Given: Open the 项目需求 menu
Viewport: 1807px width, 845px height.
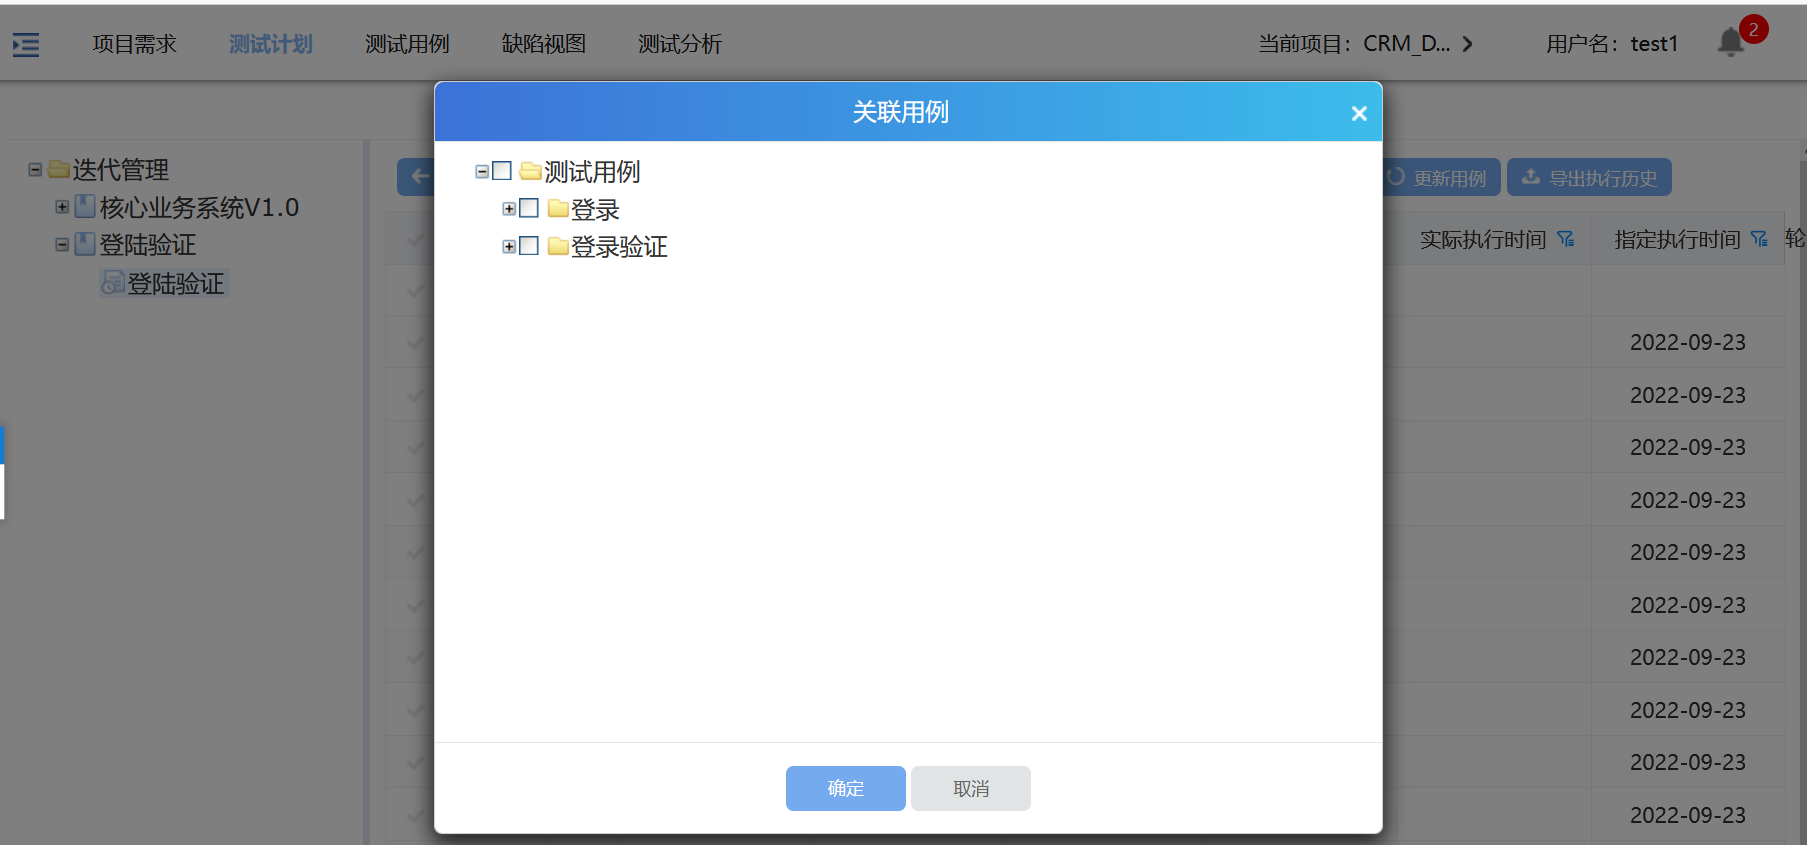Looking at the screenshot, I should pos(134,44).
